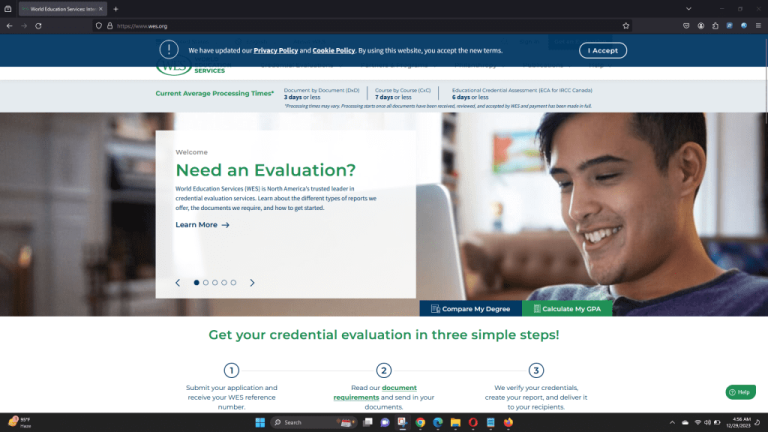Screen dimensions: 768x432
Task: Expand the system tray hidden icons chevron
Action: pyautogui.click(x=672, y=422)
